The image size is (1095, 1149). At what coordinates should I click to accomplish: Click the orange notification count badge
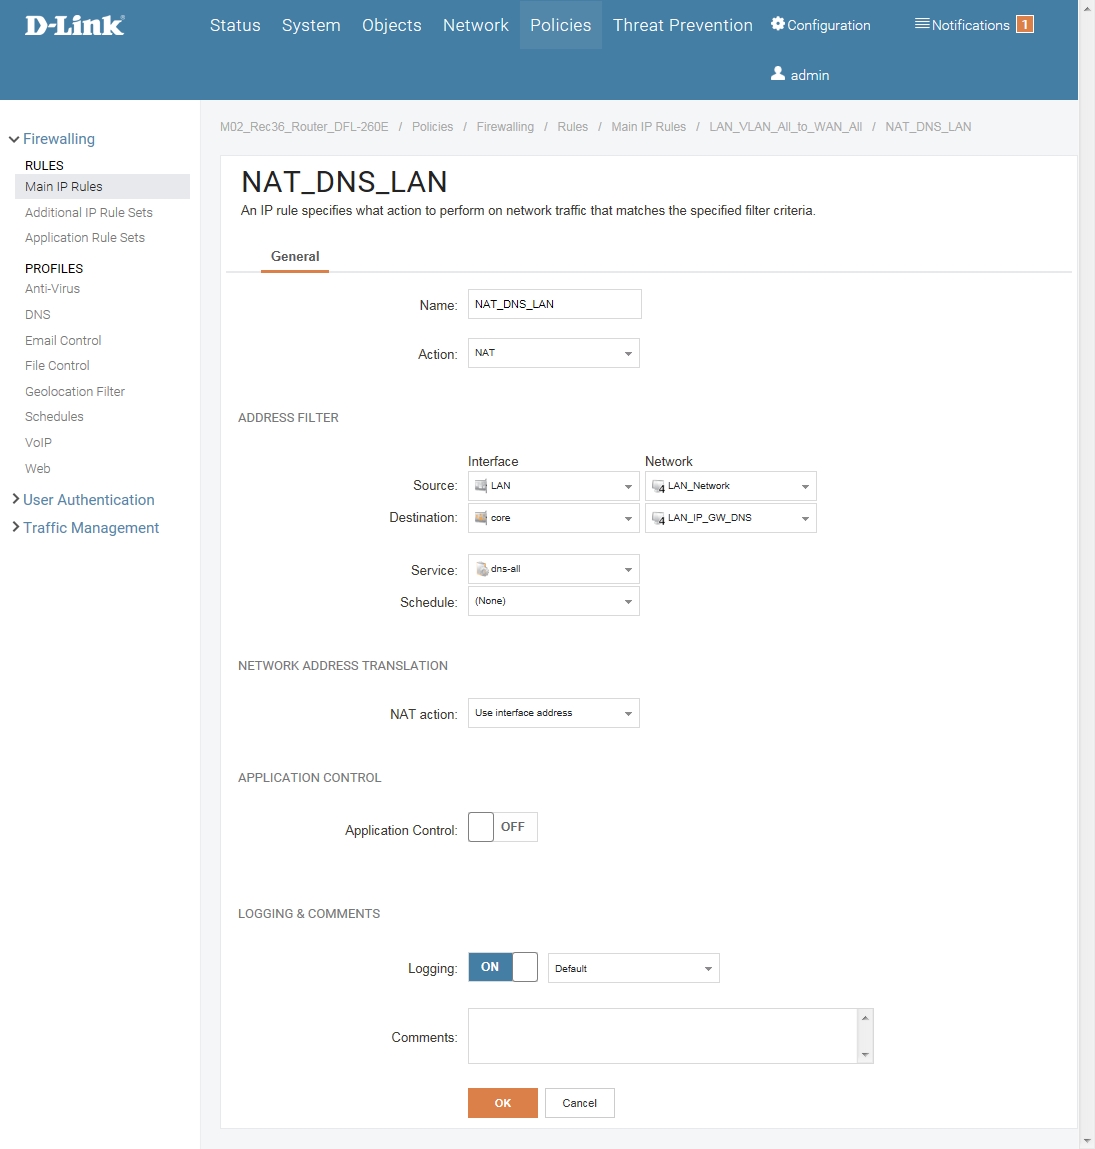tap(1024, 25)
